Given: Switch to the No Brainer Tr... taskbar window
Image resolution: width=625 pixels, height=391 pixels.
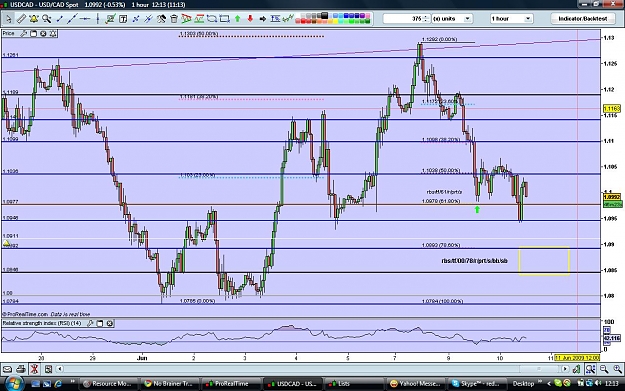Looking at the screenshot, I should pyautogui.click(x=169, y=384).
